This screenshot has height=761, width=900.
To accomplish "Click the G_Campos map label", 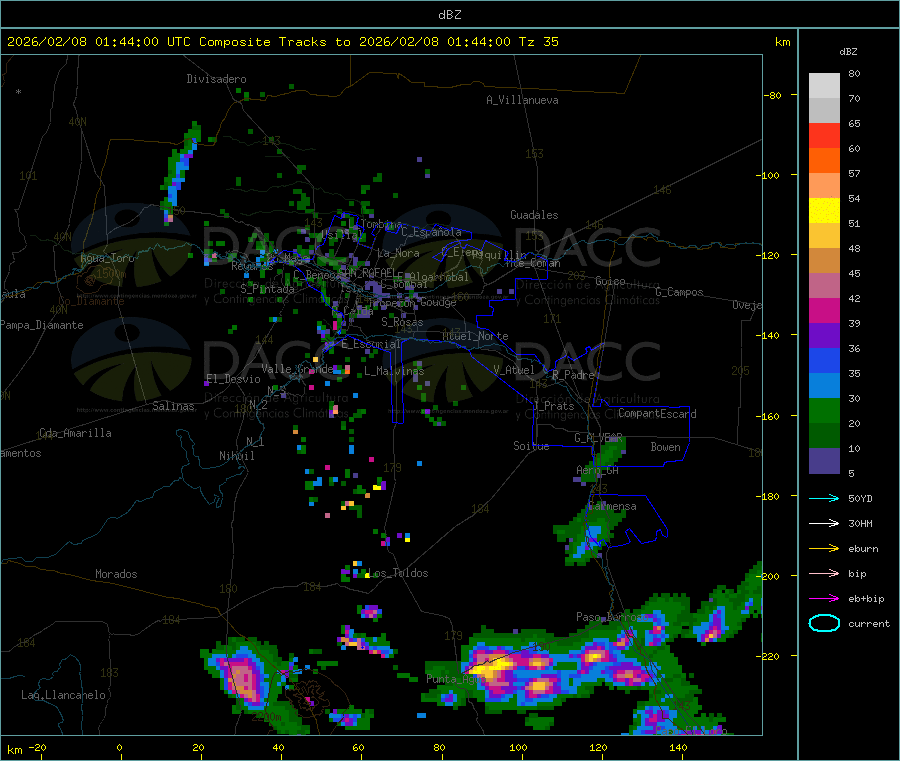I will point(680,292).
